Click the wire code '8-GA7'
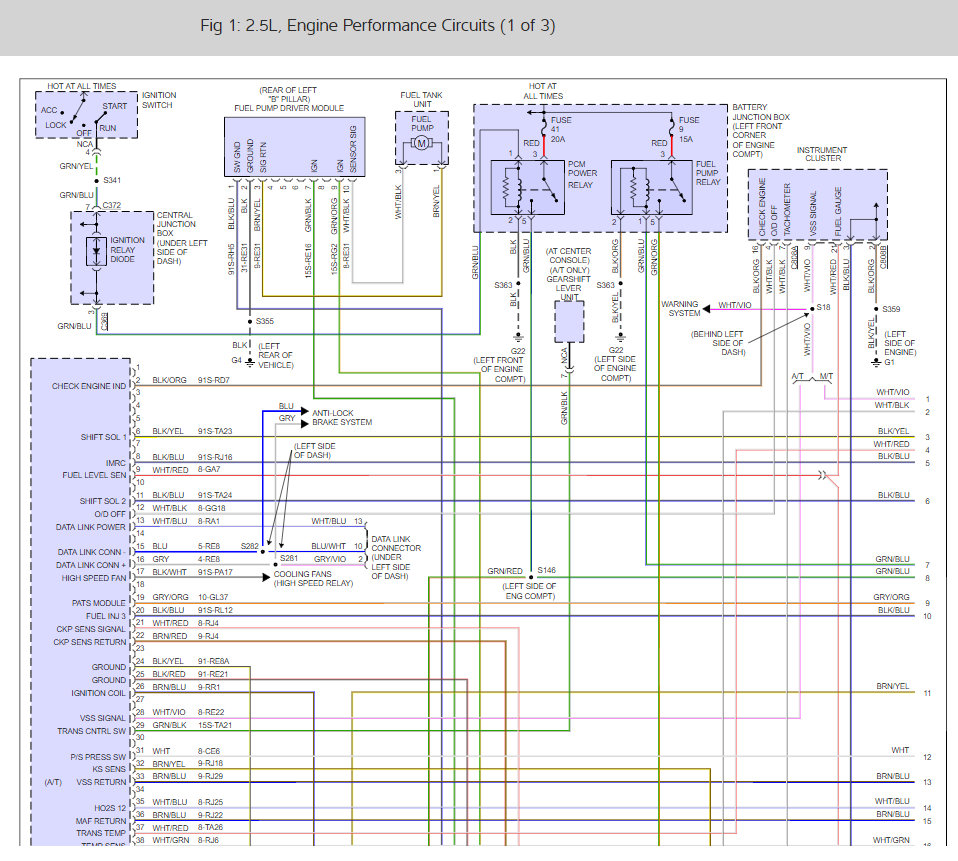 (209, 469)
